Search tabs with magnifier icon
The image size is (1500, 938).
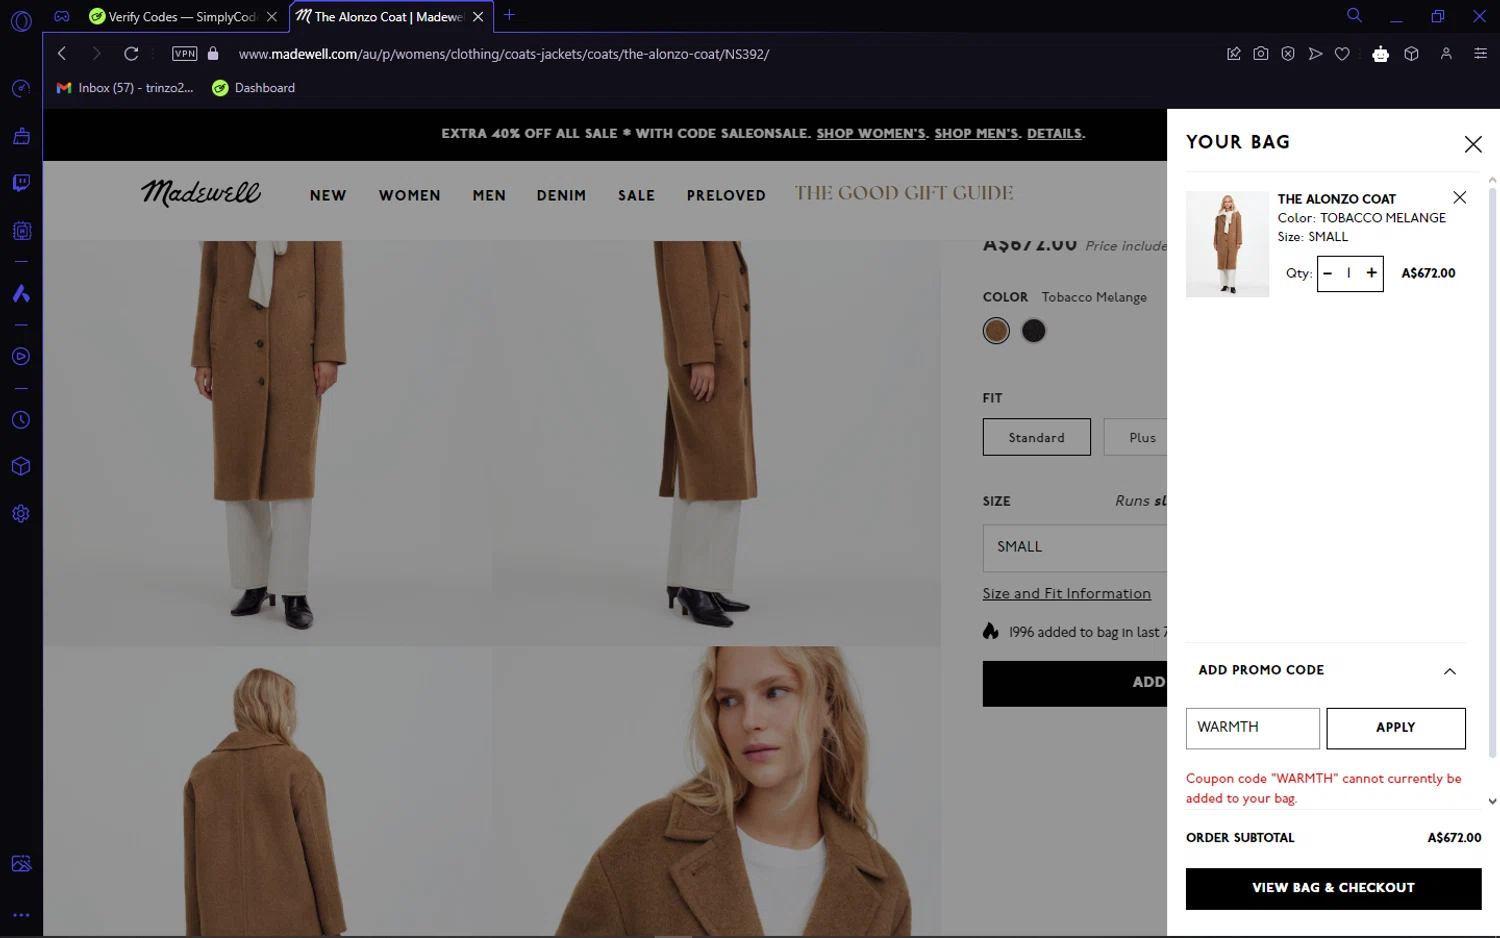tap(1354, 15)
